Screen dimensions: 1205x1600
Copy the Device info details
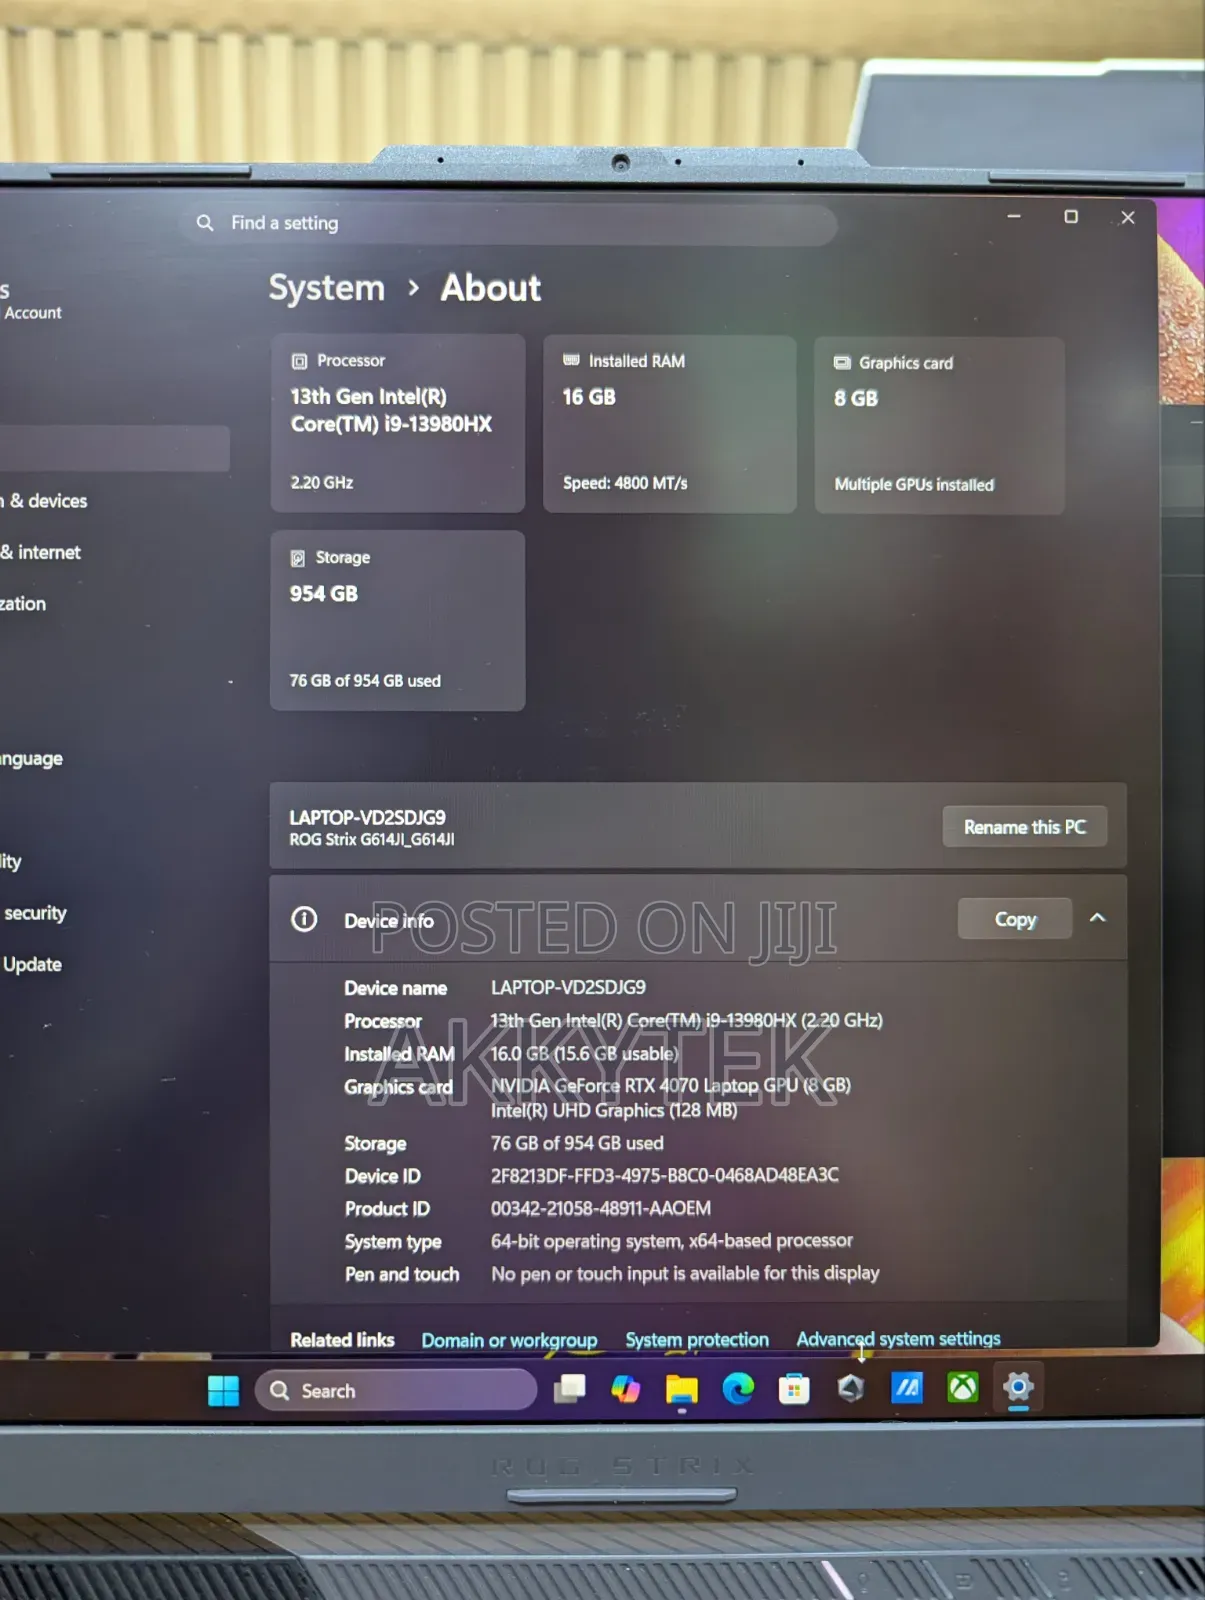click(x=1015, y=919)
